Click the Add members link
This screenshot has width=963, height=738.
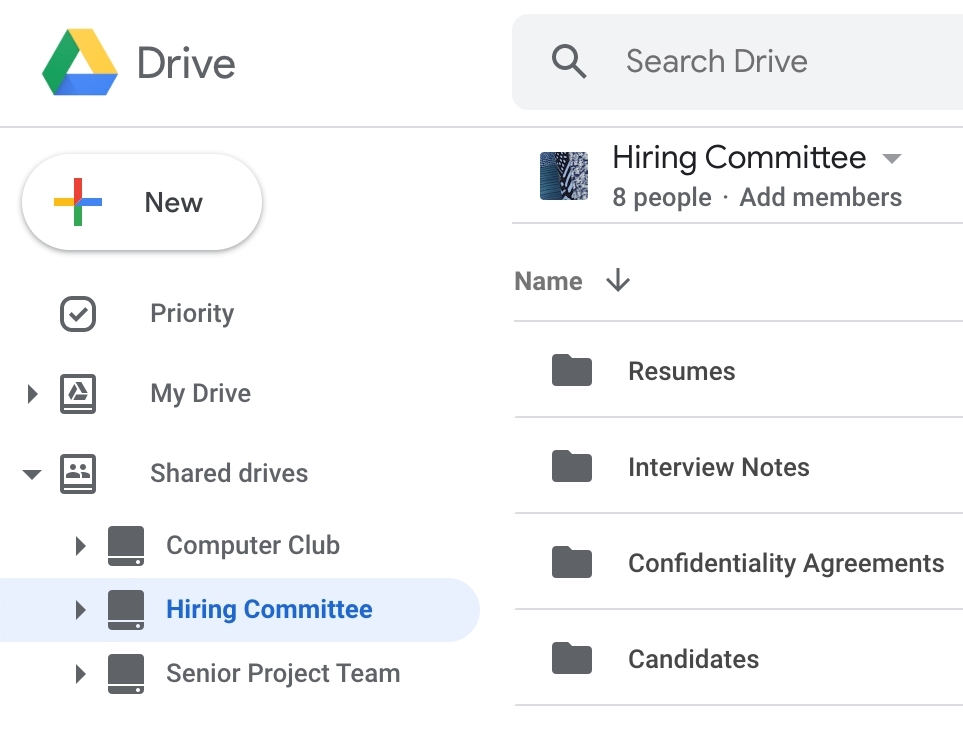[x=820, y=197]
